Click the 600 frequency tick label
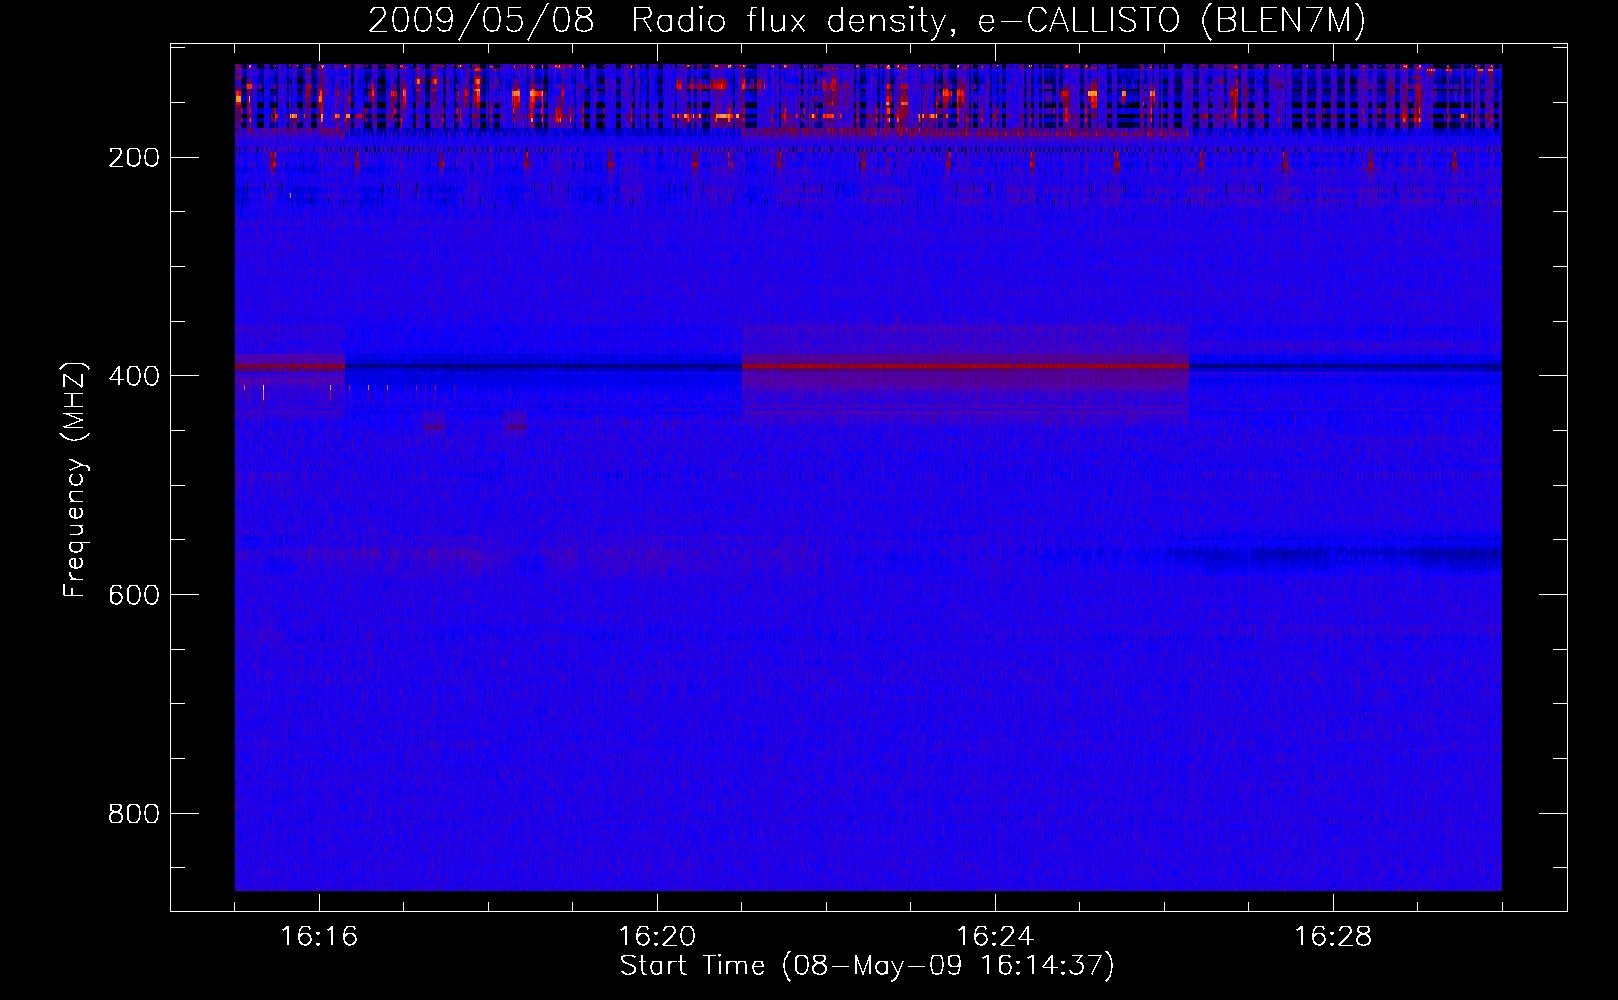 134,595
